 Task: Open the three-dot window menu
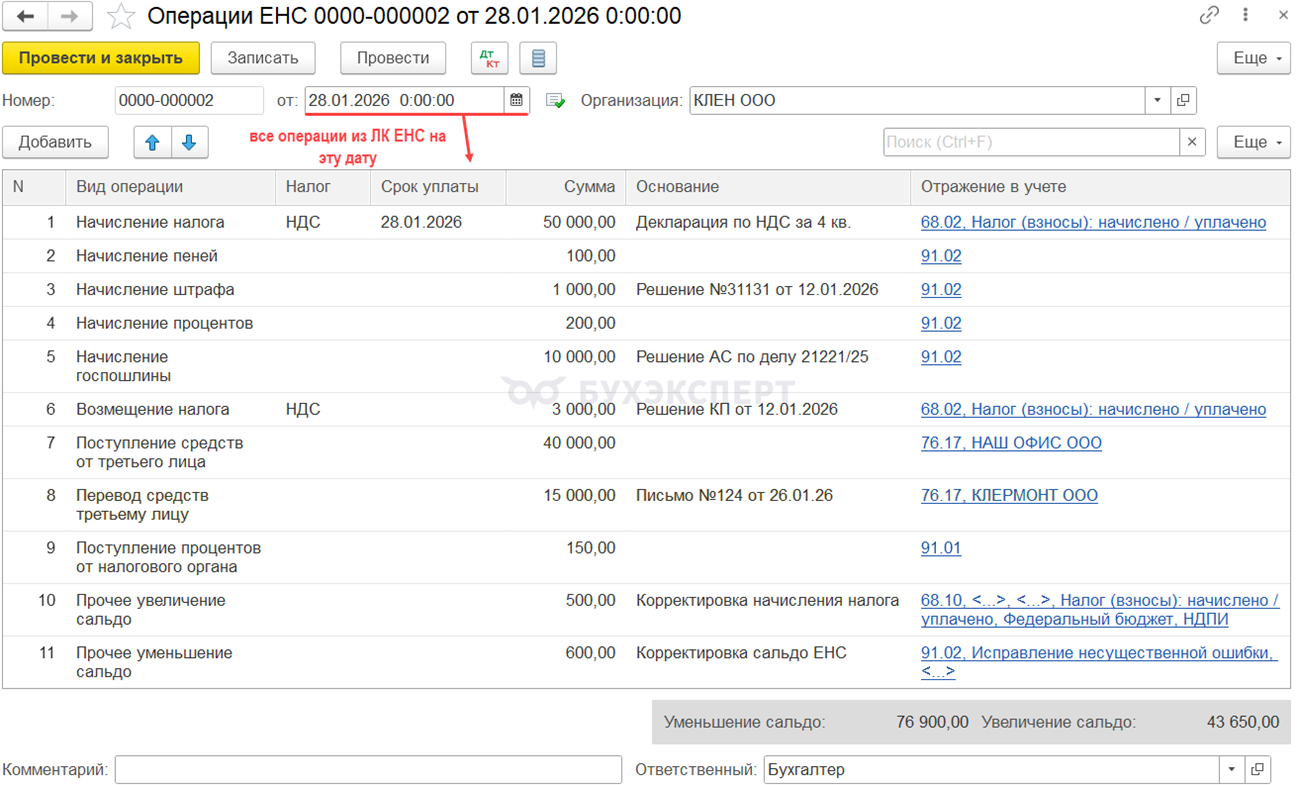click(x=1246, y=16)
